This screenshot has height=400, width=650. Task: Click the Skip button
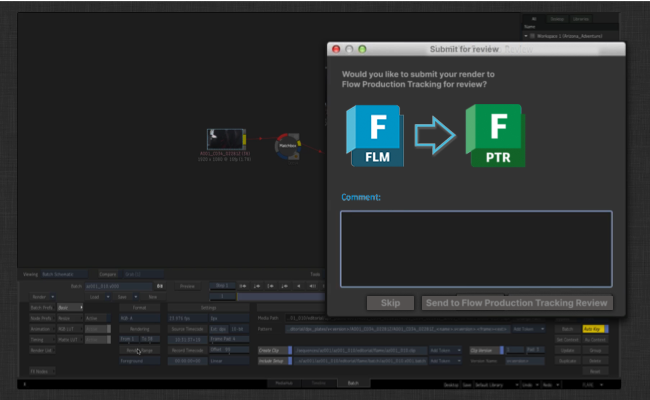pyautogui.click(x=390, y=303)
